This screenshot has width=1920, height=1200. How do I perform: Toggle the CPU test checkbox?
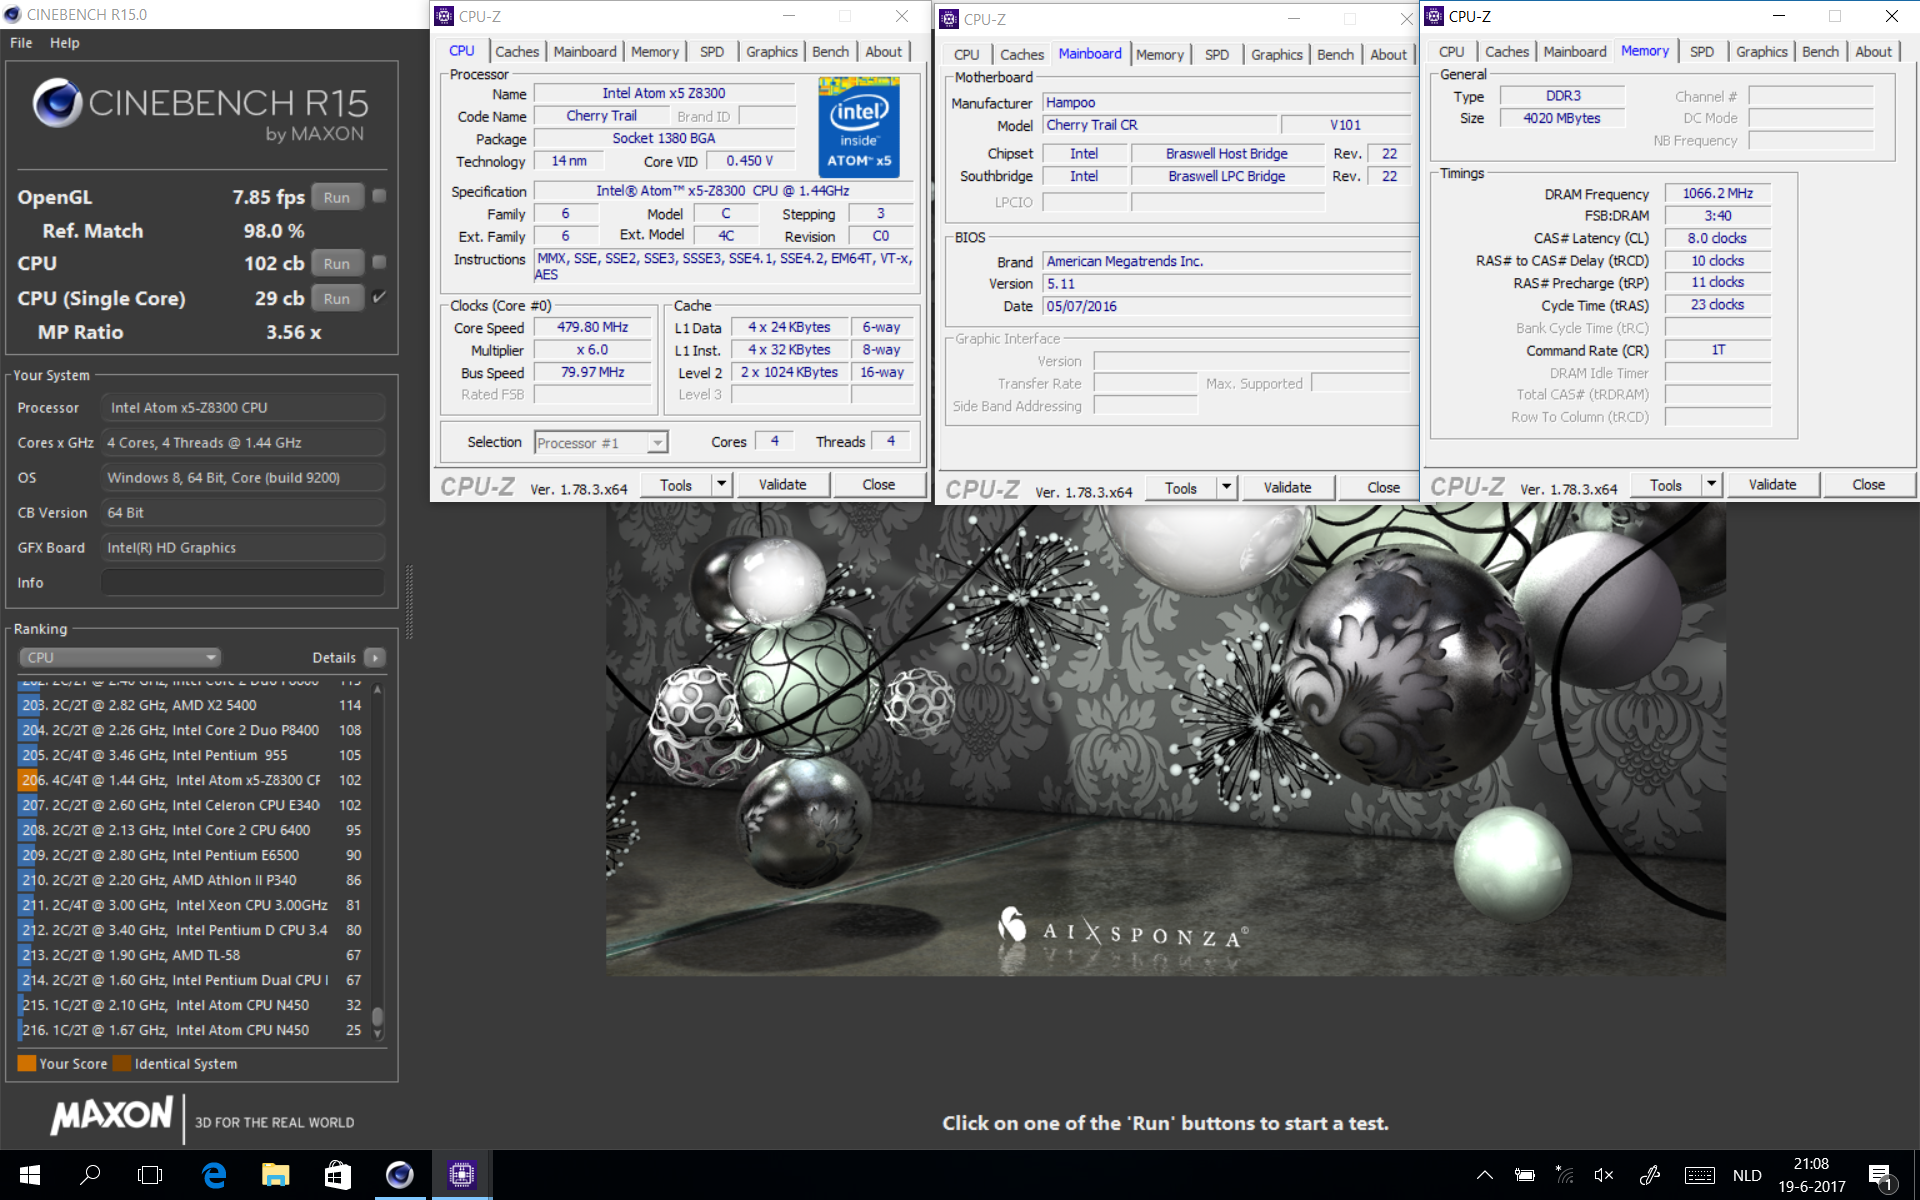[379, 262]
